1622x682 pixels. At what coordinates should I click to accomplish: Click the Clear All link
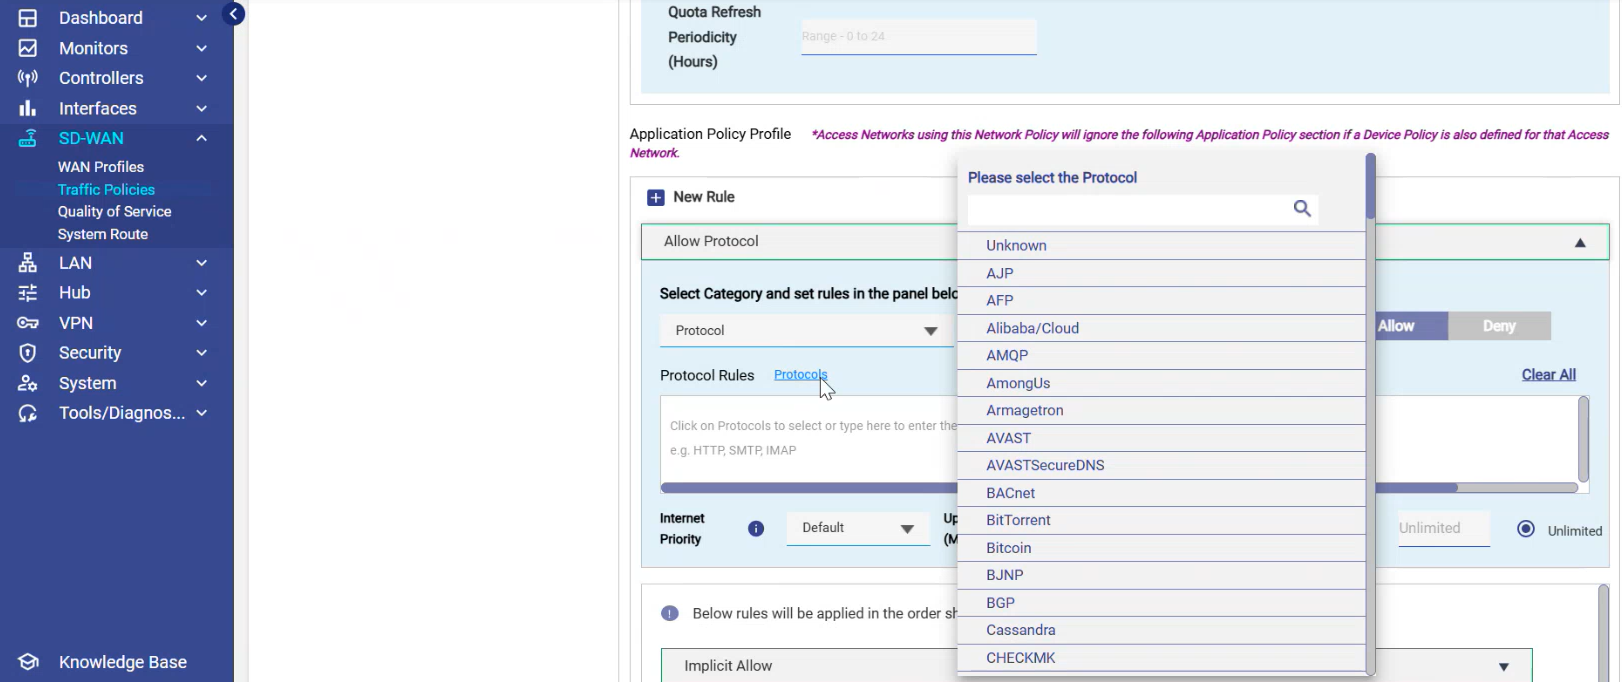(x=1548, y=375)
